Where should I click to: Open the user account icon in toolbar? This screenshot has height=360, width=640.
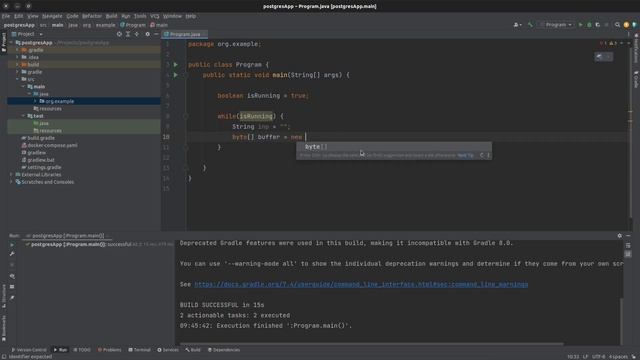click(517, 25)
